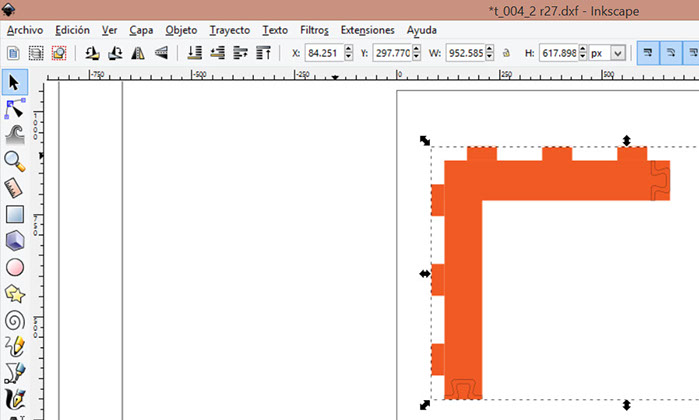
Task: Select the Selector arrow tool
Action: pos(14,82)
